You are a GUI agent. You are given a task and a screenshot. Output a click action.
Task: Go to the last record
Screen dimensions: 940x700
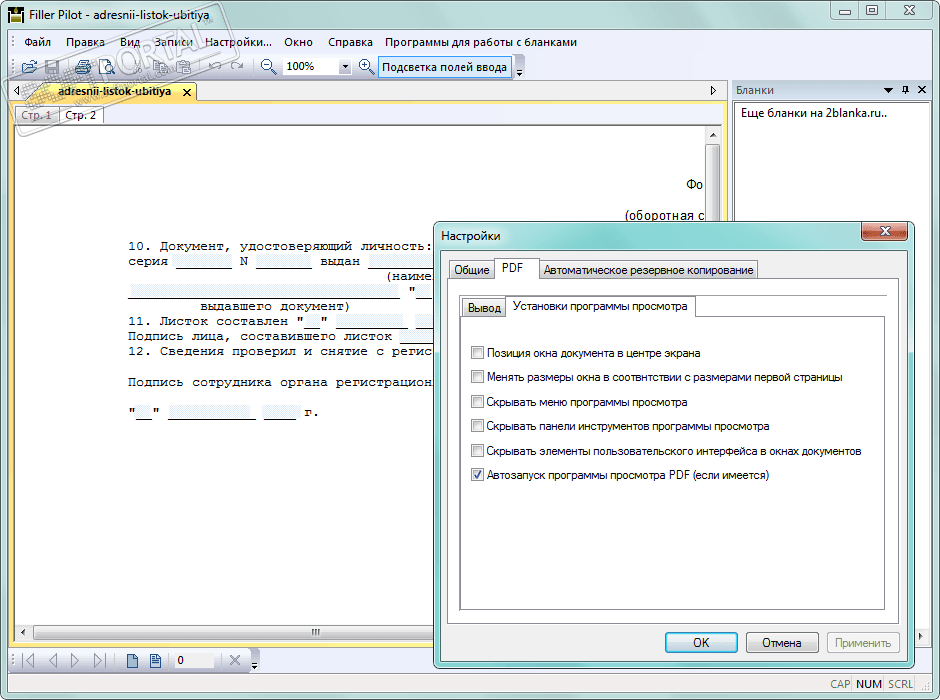(100, 660)
